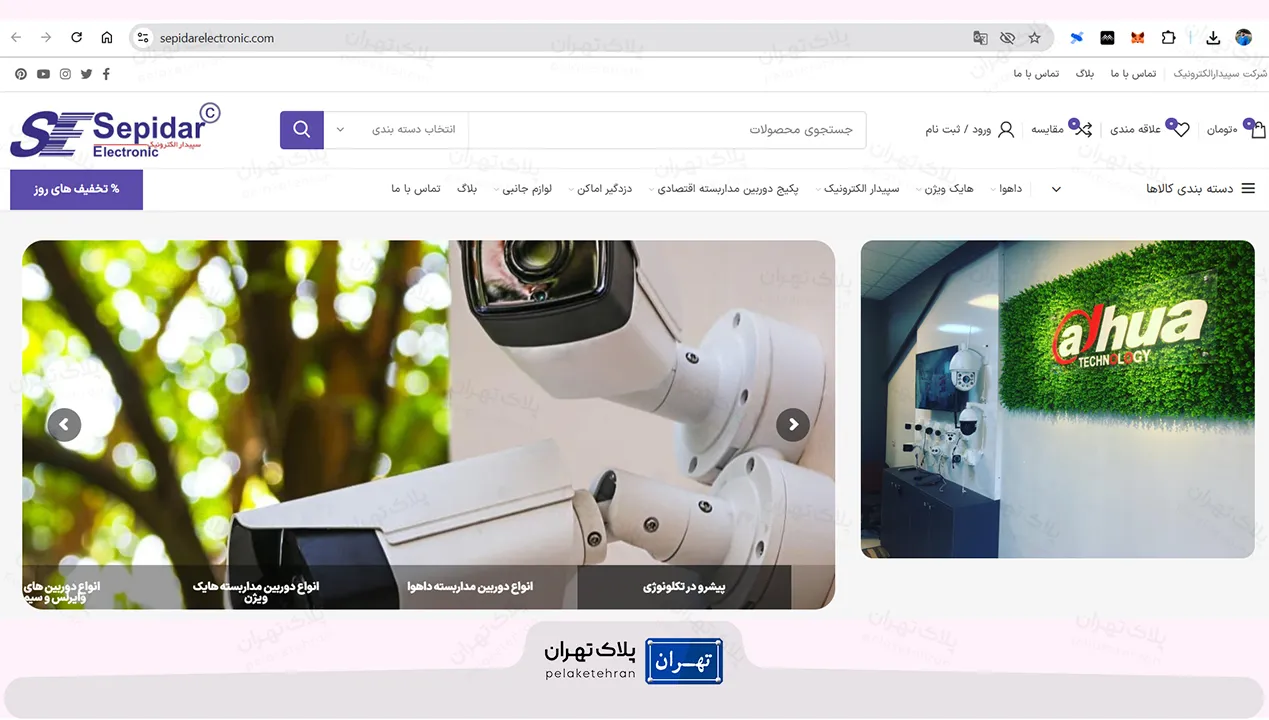Open the بلاگ item in main navigation
This screenshot has width=1269, height=720.
[x=467, y=189]
